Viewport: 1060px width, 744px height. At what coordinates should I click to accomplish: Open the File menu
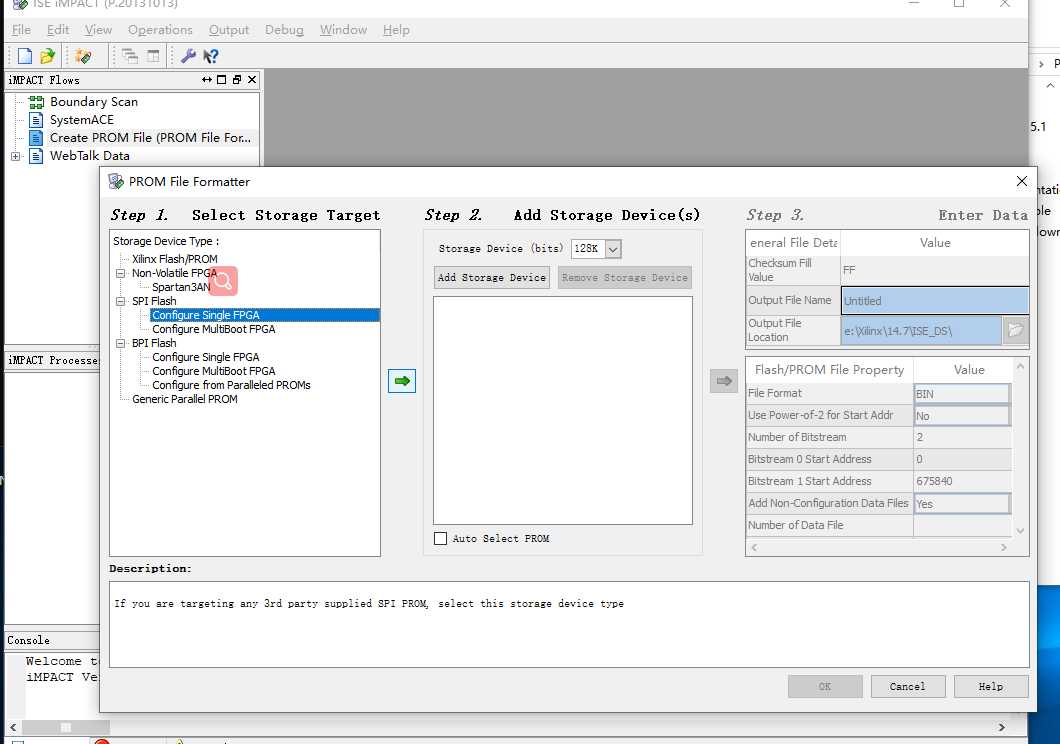click(x=21, y=30)
